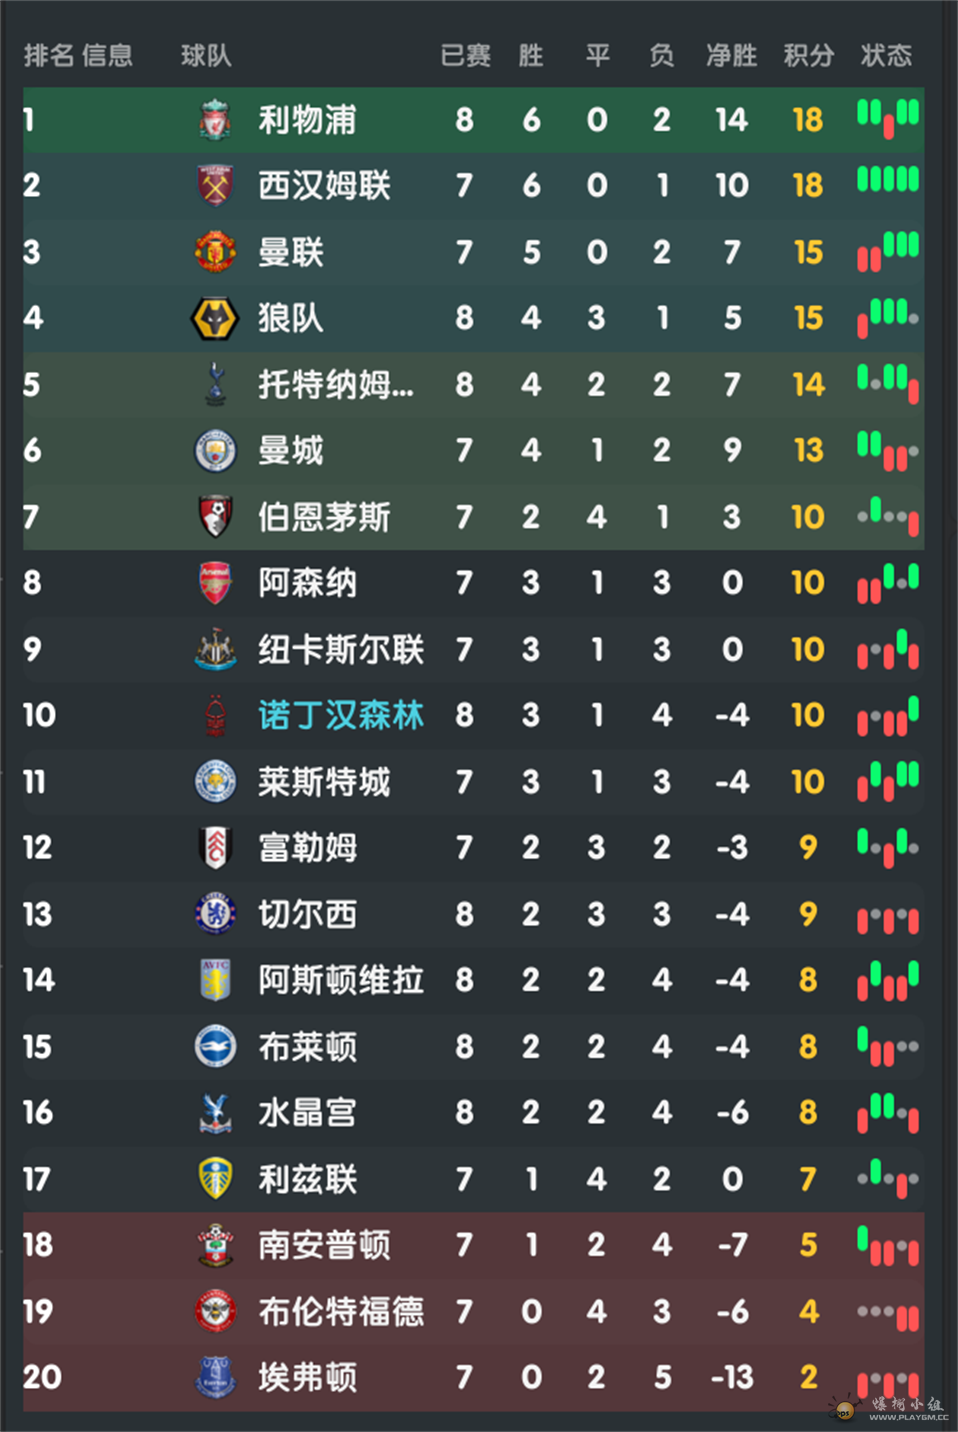This screenshot has width=958, height=1432.
Task: Select the 布伦特福德 row name
Action: tap(340, 1311)
